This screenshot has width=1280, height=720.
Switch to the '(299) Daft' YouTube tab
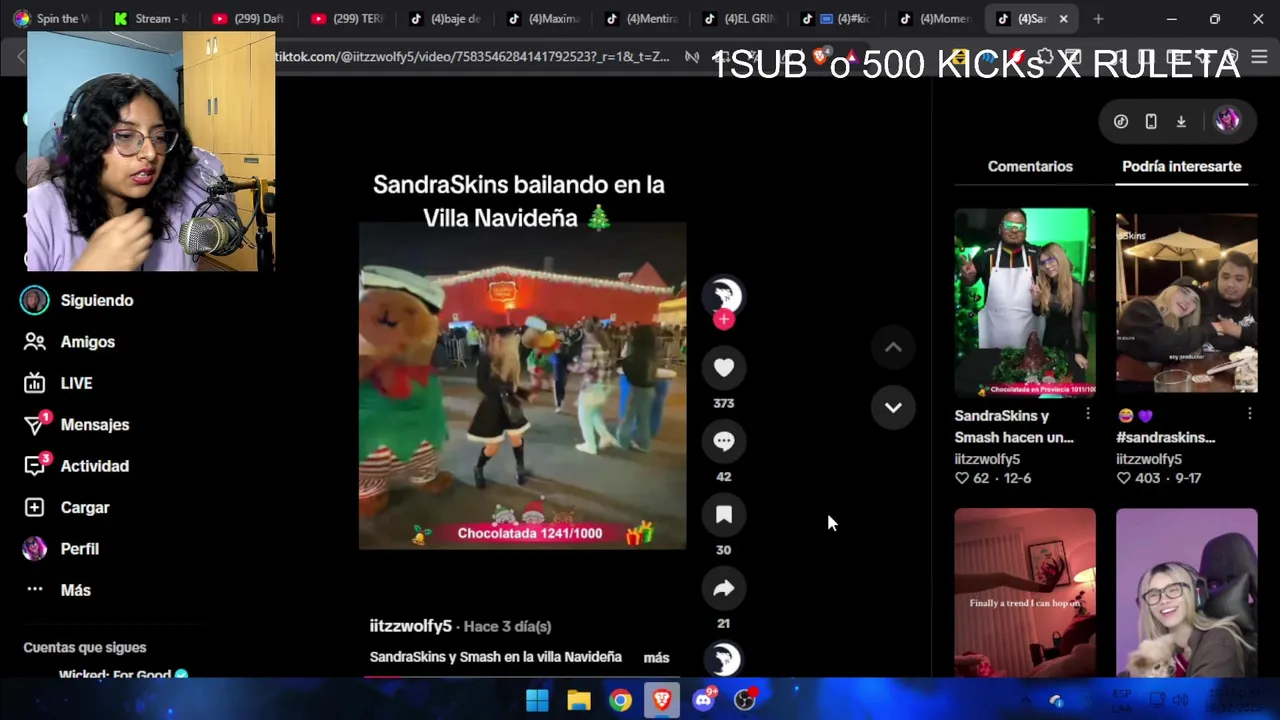click(250, 18)
